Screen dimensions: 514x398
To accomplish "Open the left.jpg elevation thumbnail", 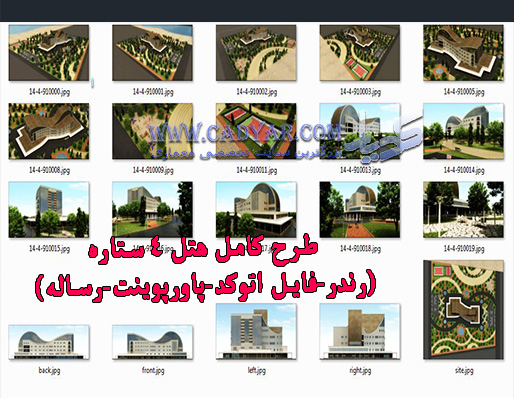I will pos(256,331).
